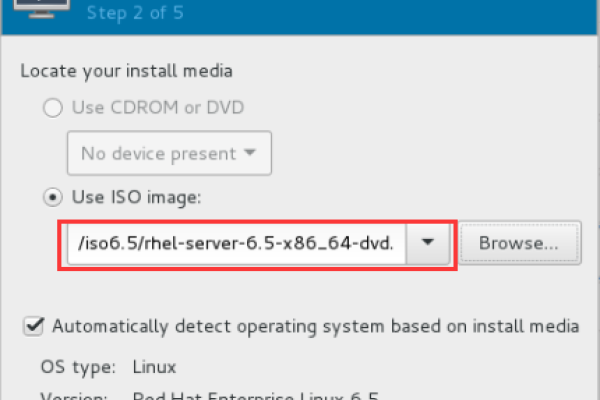The width and height of the screenshot is (600, 400).
Task: Click the Automatically detect operating system label
Action: coord(315,325)
